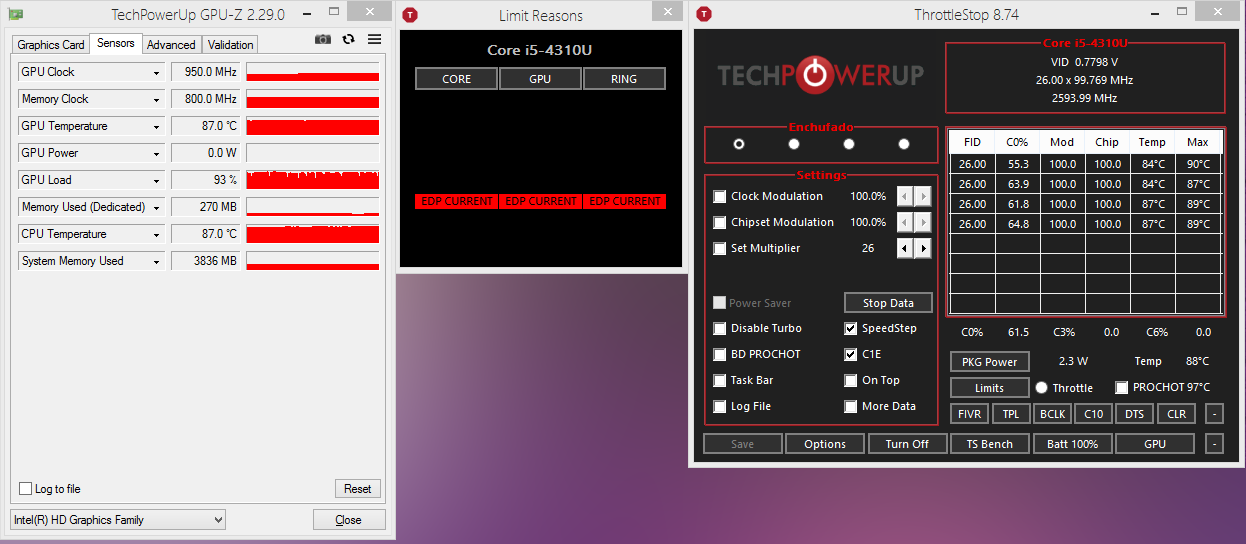The width and height of the screenshot is (1246, 544).
Task: Select the fourth Enchufado profile radio
Action: pos(904,144)
